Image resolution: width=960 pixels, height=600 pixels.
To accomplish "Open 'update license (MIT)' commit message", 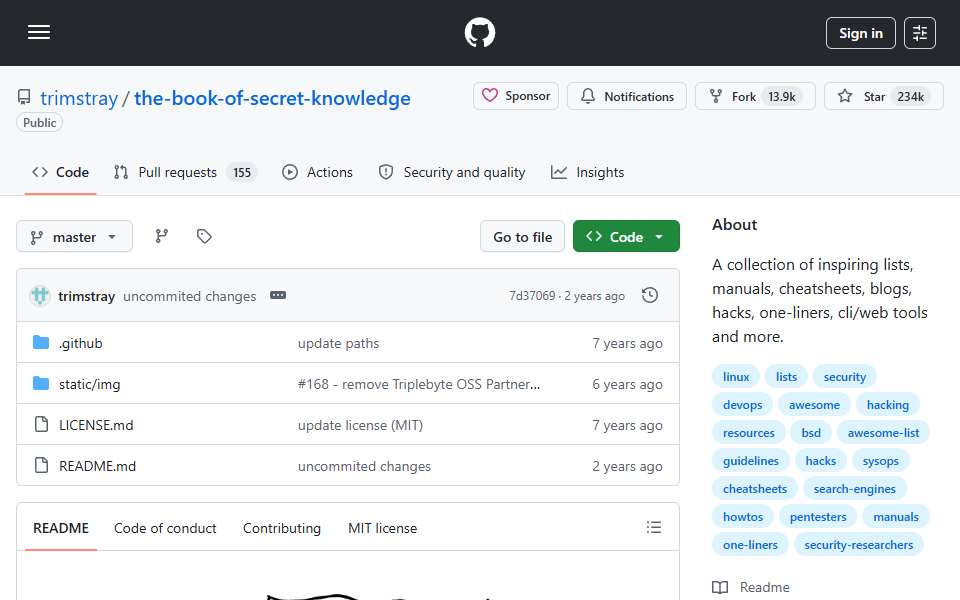I will pos(360,426).
